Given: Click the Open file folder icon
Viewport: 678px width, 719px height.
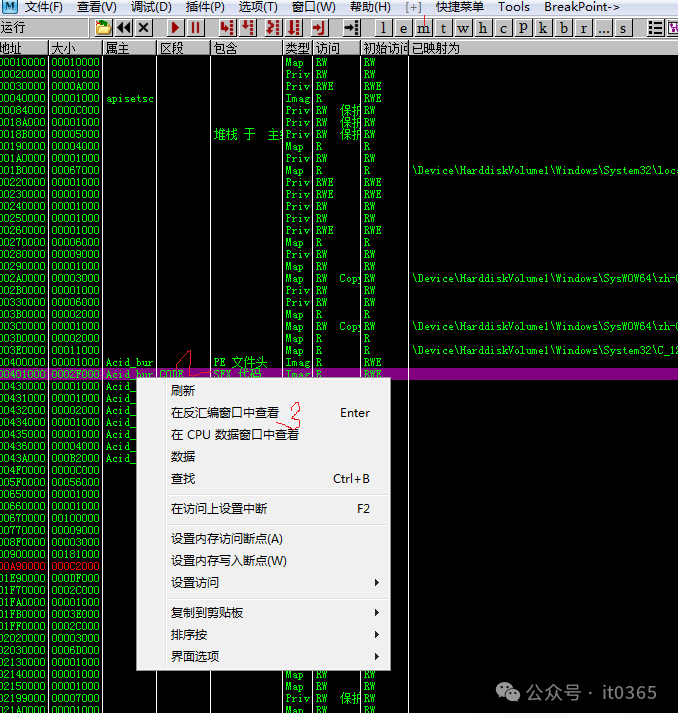Looking at the screenshot, I should (x=103, y=28).
